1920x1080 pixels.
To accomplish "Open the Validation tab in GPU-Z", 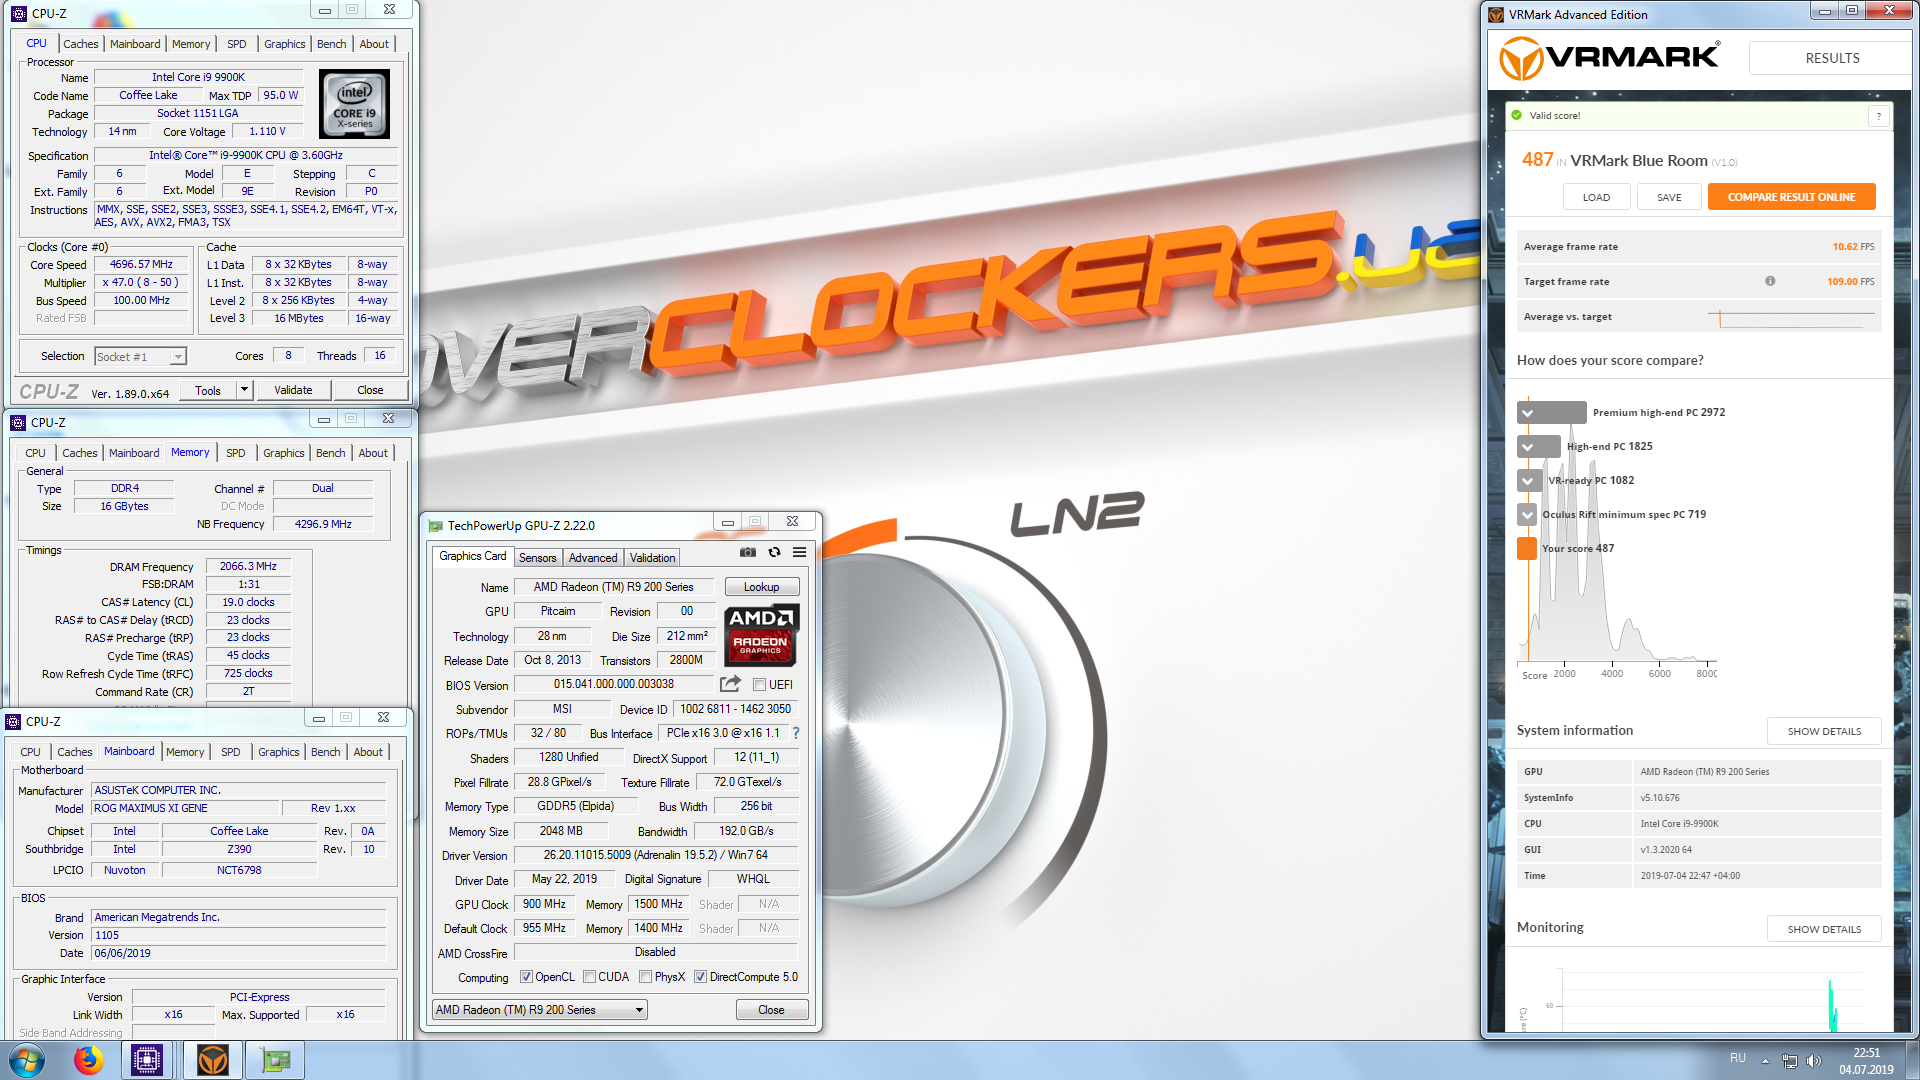I will click(x=653, y=558).
